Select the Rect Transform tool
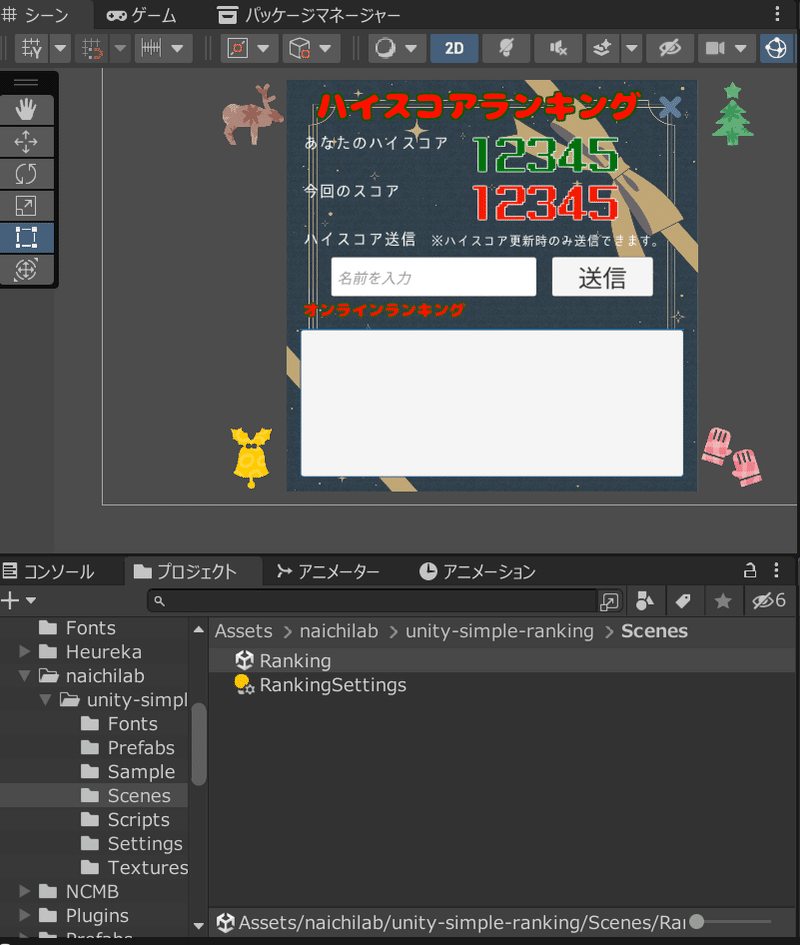This screenshot has width=800, height=945. pos(28,237)
